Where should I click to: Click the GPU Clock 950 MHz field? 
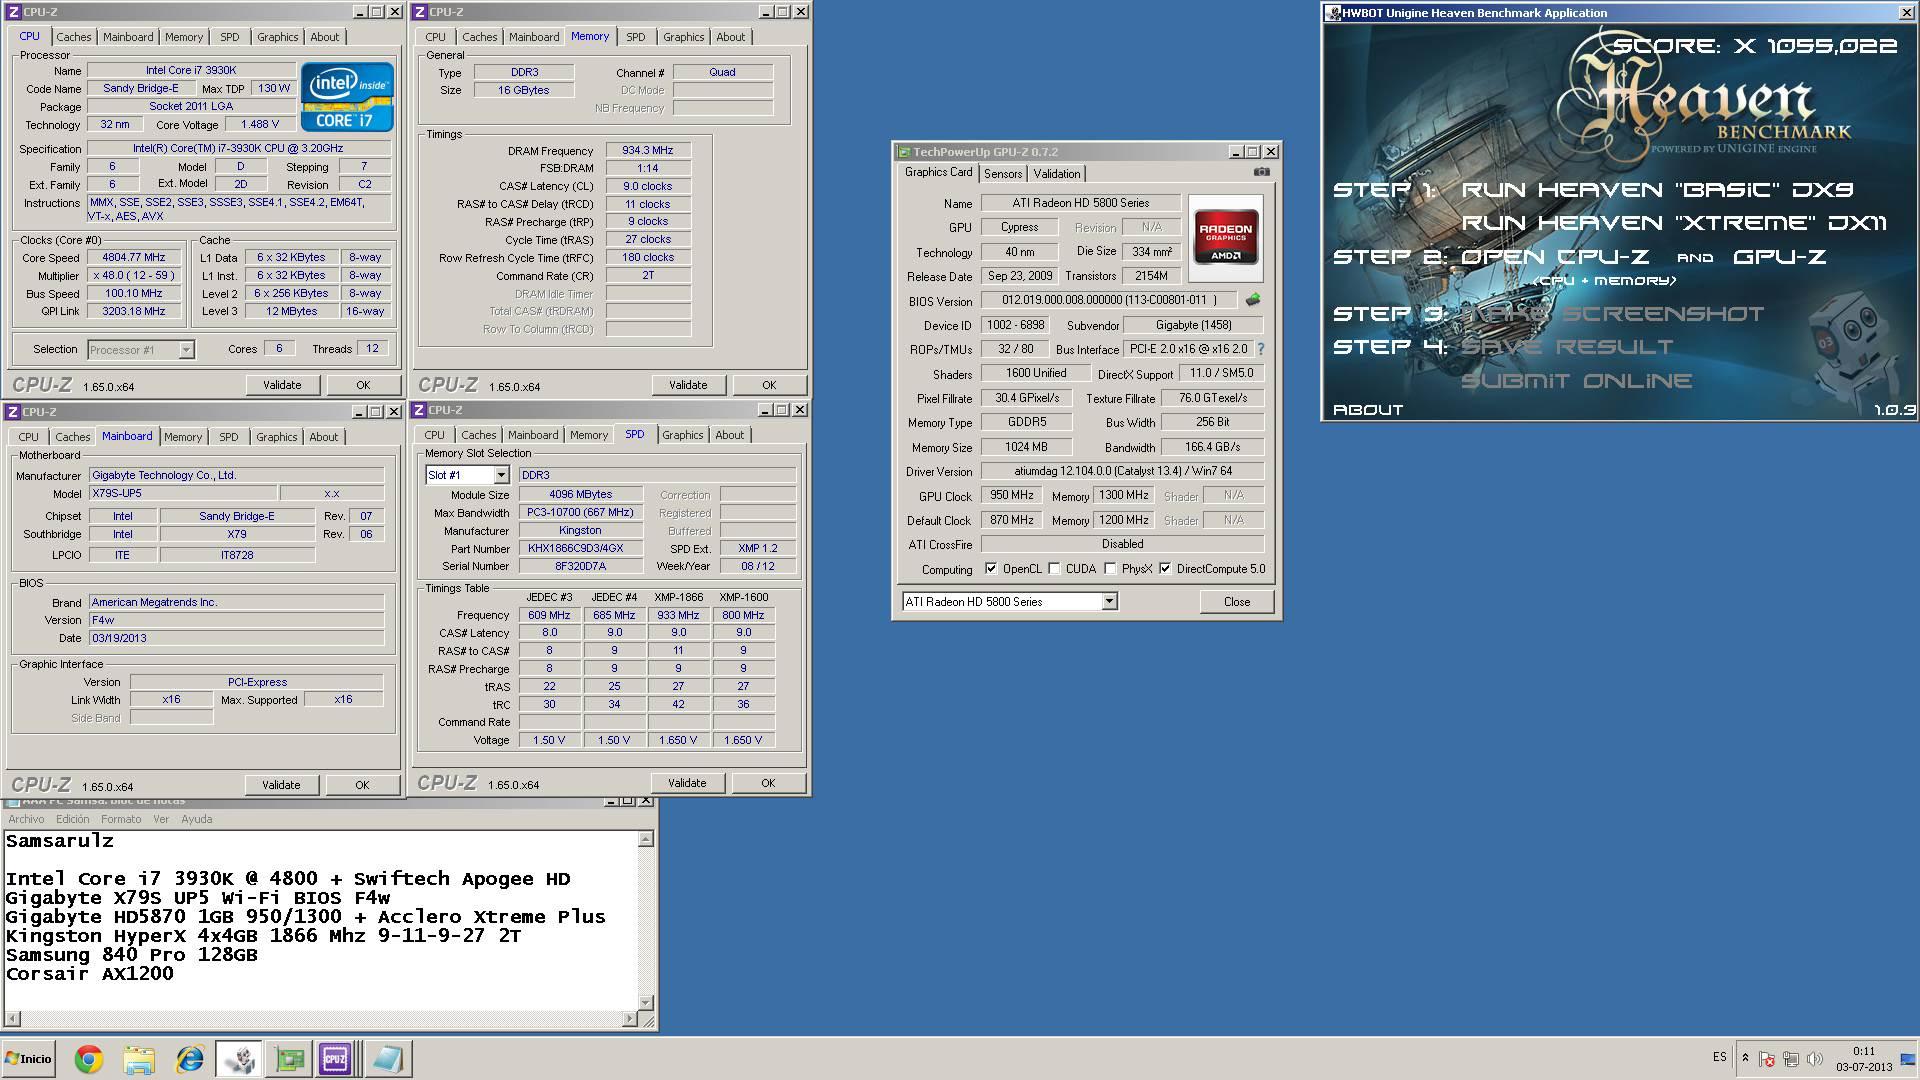1012,495
